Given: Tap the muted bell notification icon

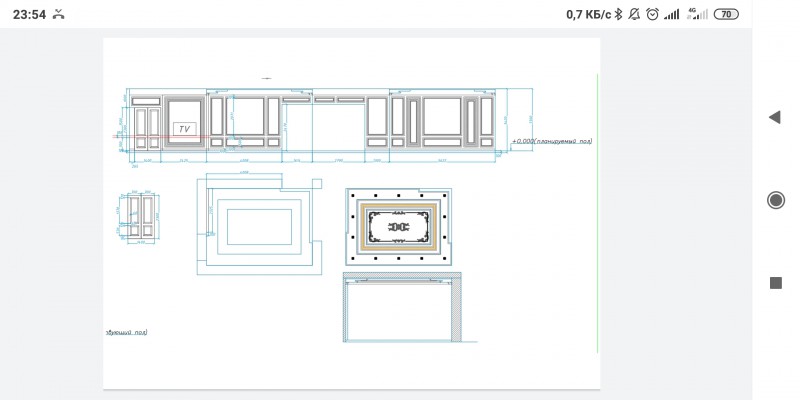Looking at the screenshot, I should point(634,14).
